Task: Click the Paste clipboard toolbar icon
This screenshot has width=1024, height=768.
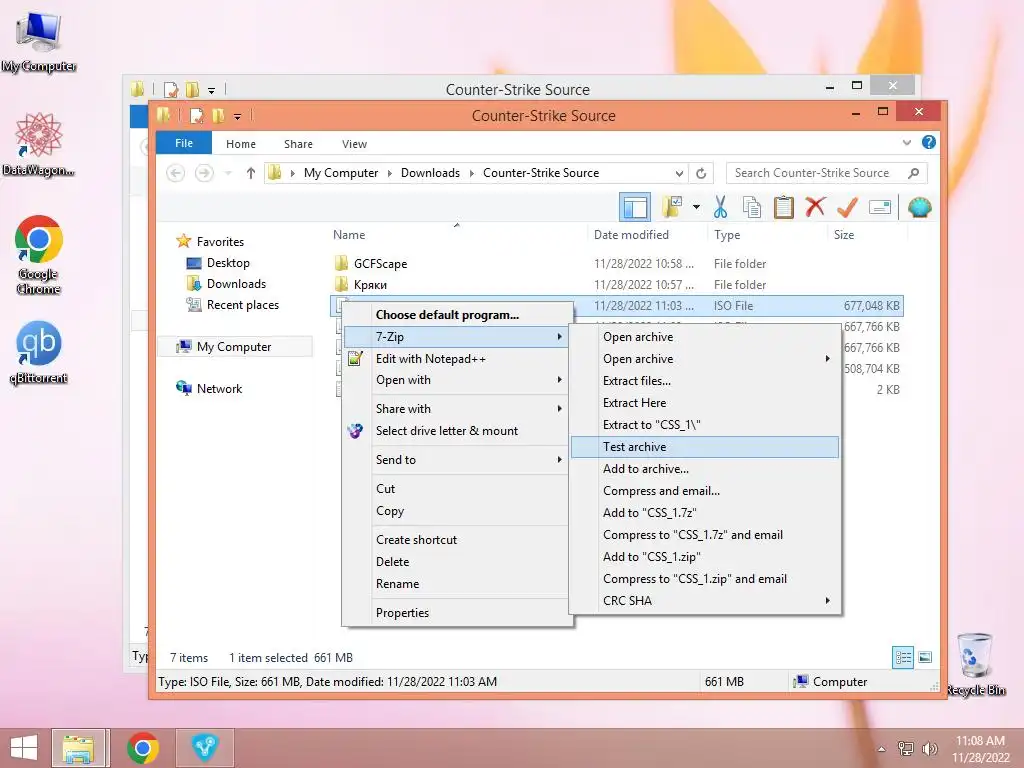Action: point(783,207)
